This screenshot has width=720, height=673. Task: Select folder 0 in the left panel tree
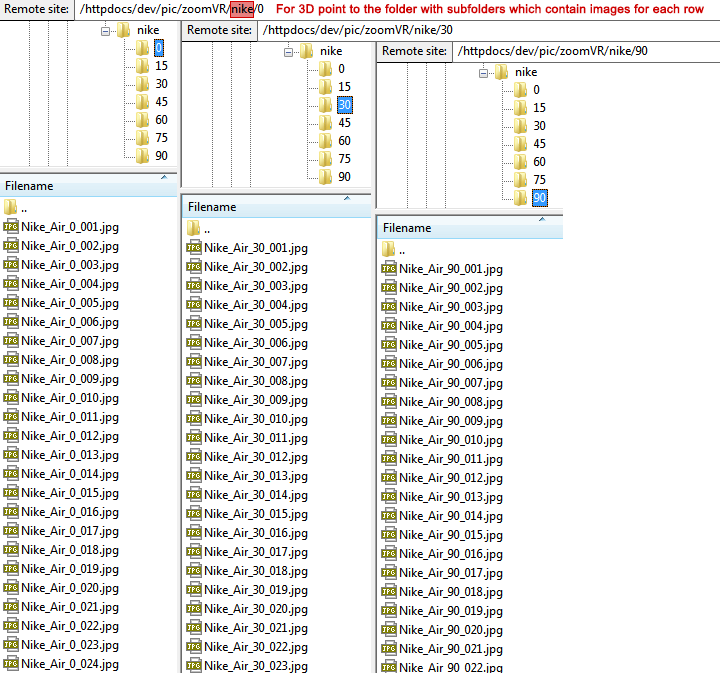click(158, 48)
